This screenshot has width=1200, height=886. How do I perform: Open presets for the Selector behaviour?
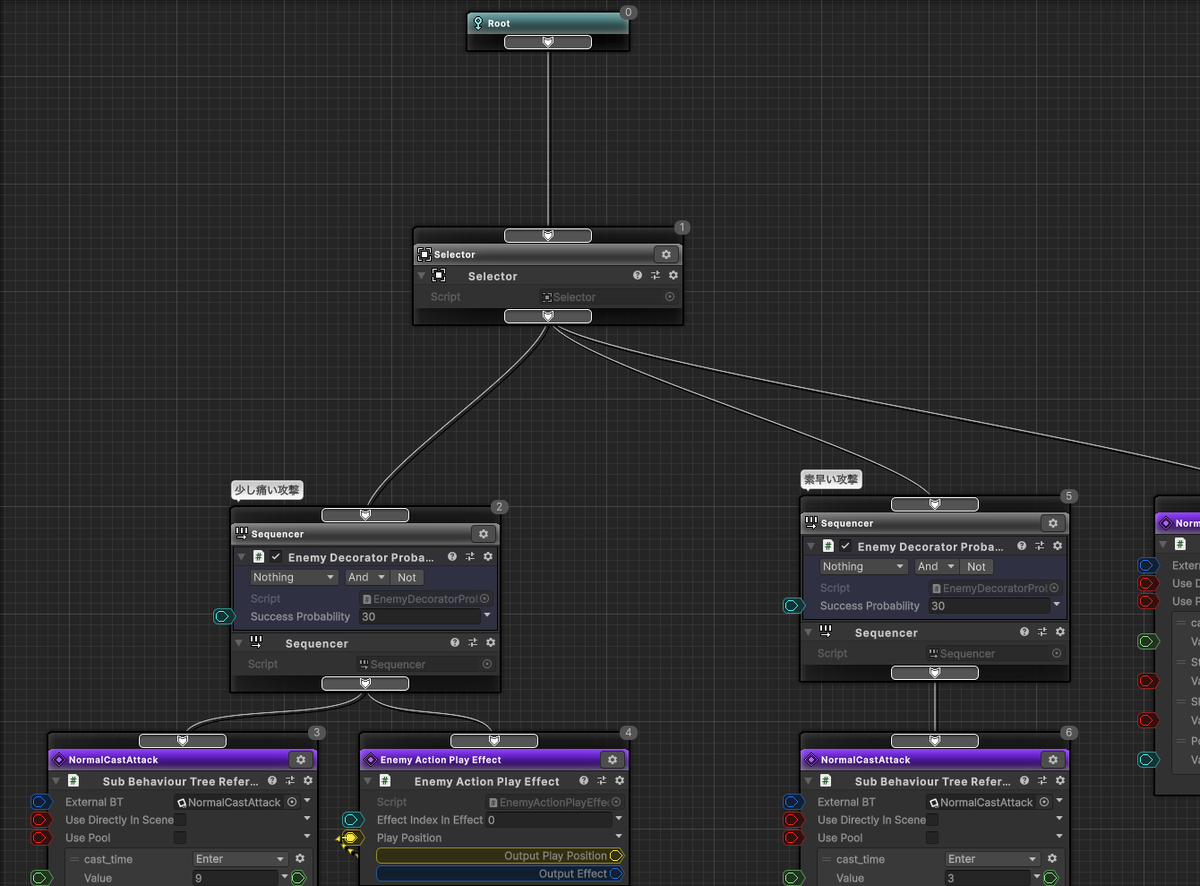pyautogui.click(x=656, y=276)
